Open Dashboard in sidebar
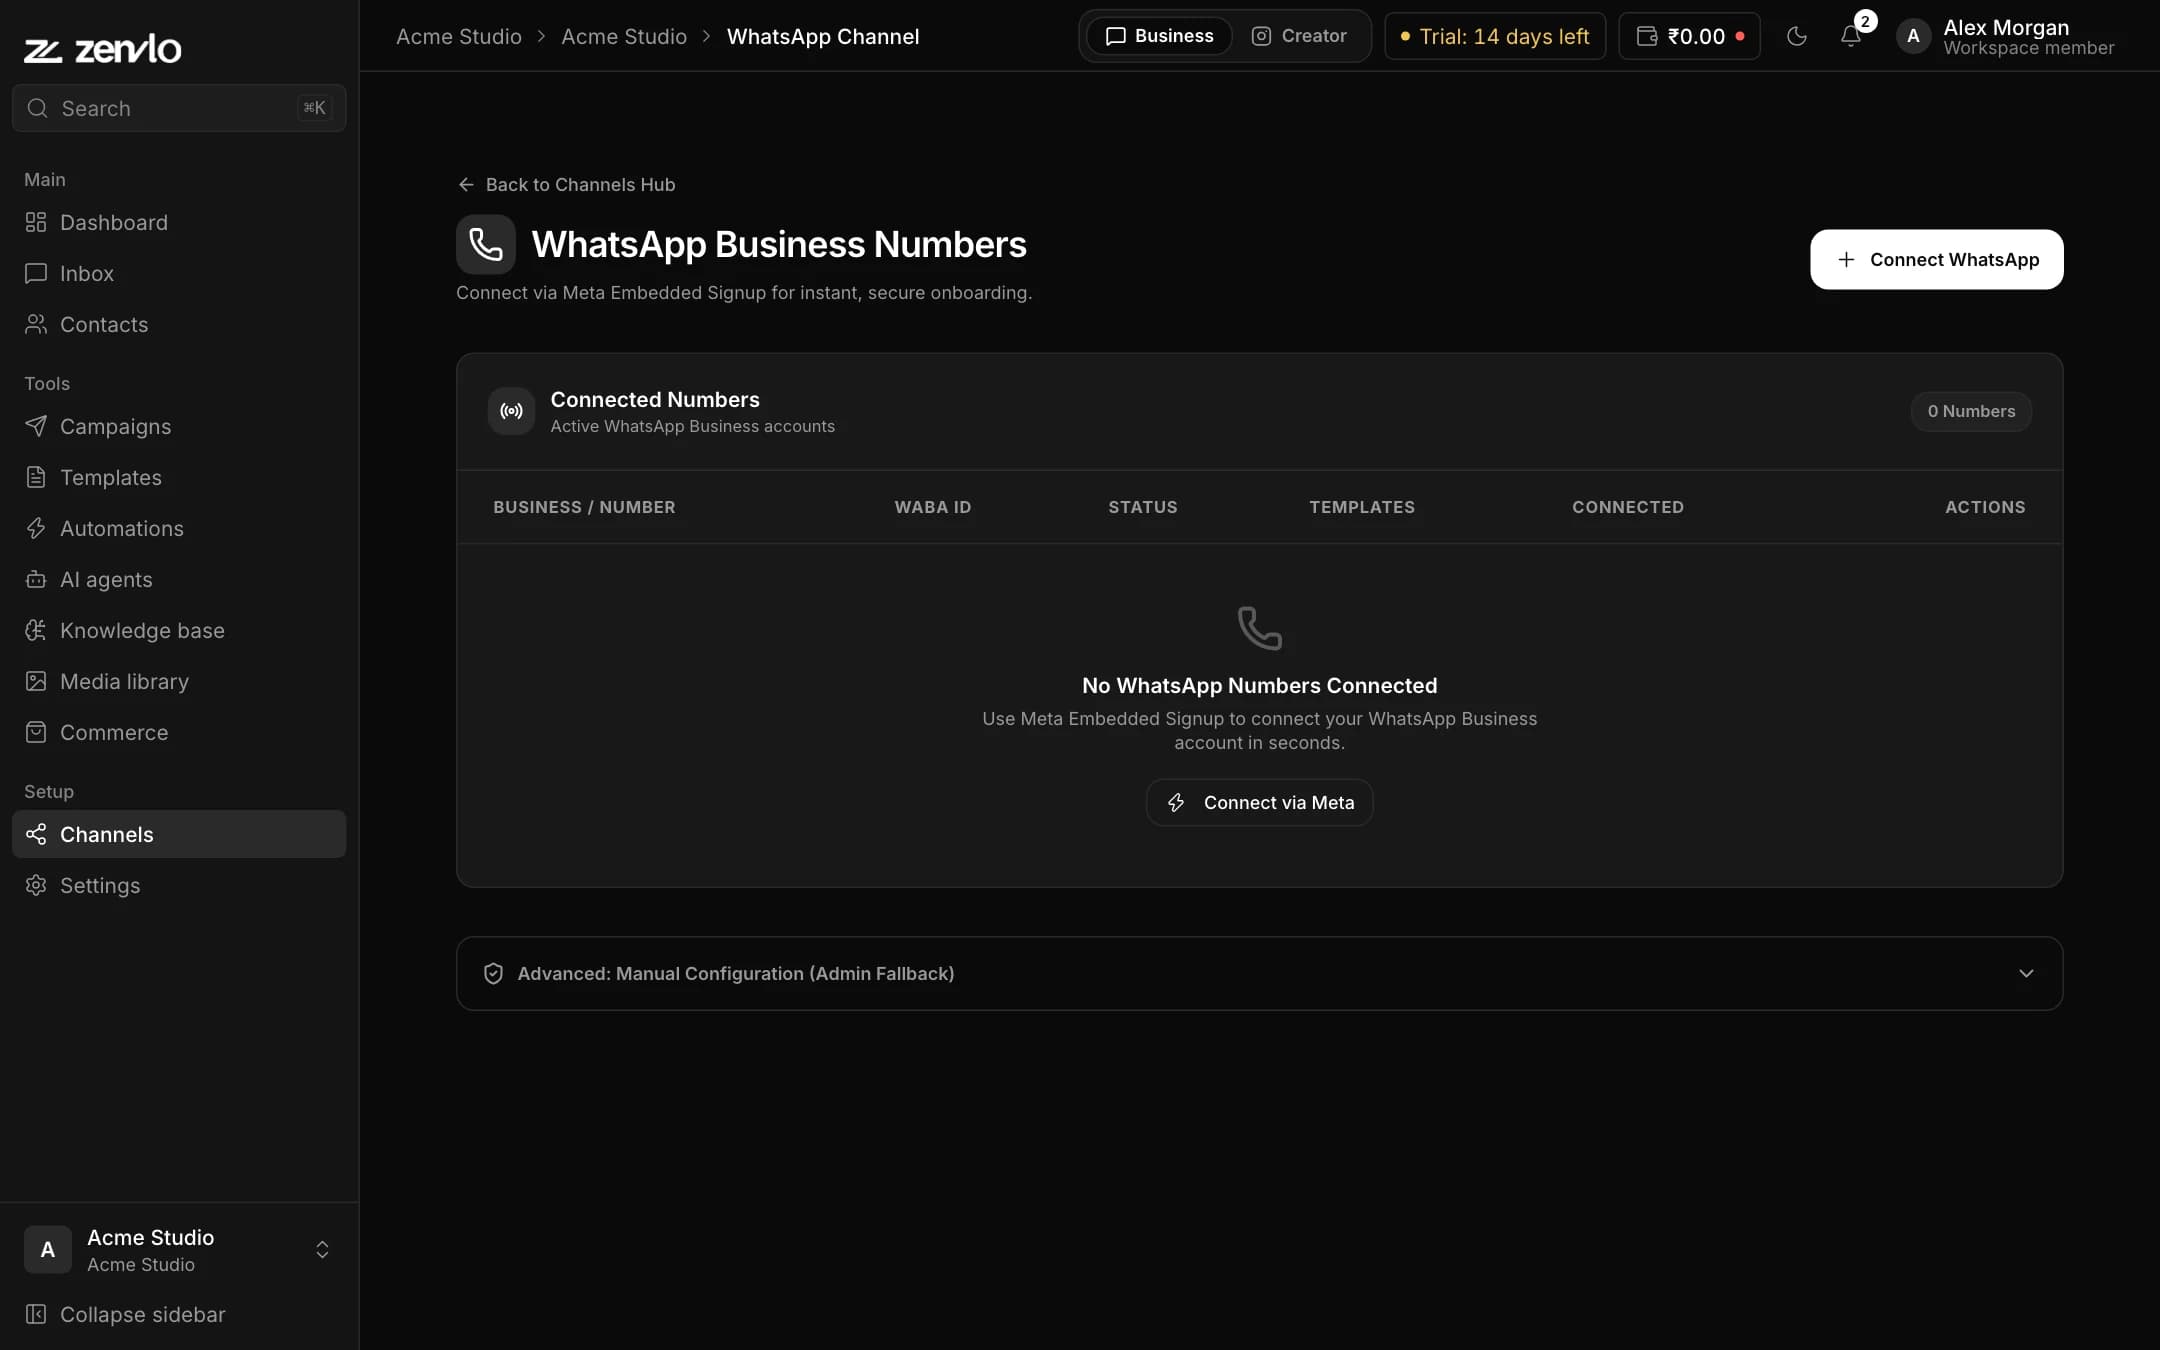2160x1350 pixels. click(179, 222)
